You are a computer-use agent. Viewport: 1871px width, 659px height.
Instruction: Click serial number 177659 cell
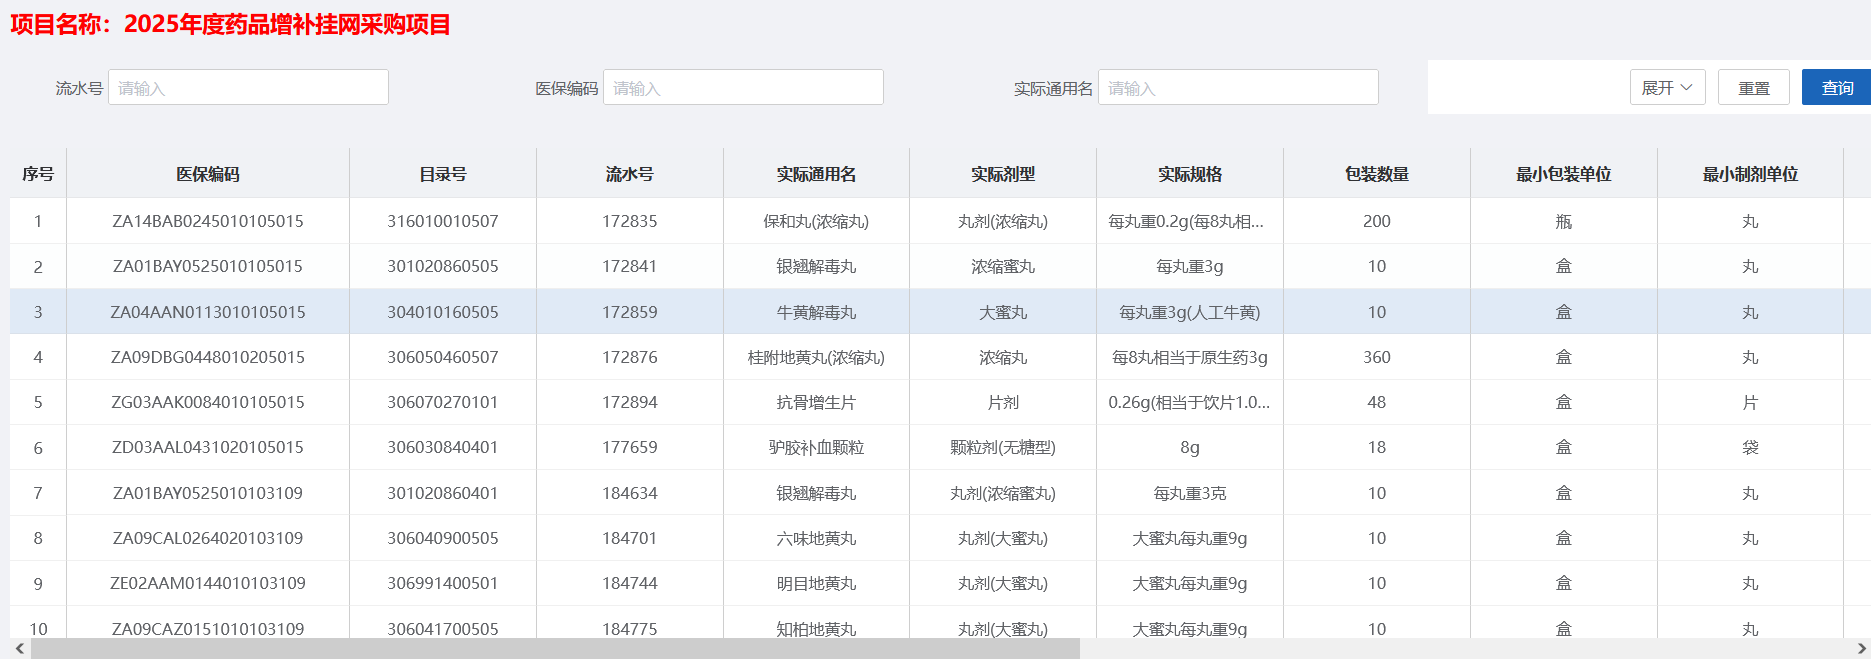[629, 447]
